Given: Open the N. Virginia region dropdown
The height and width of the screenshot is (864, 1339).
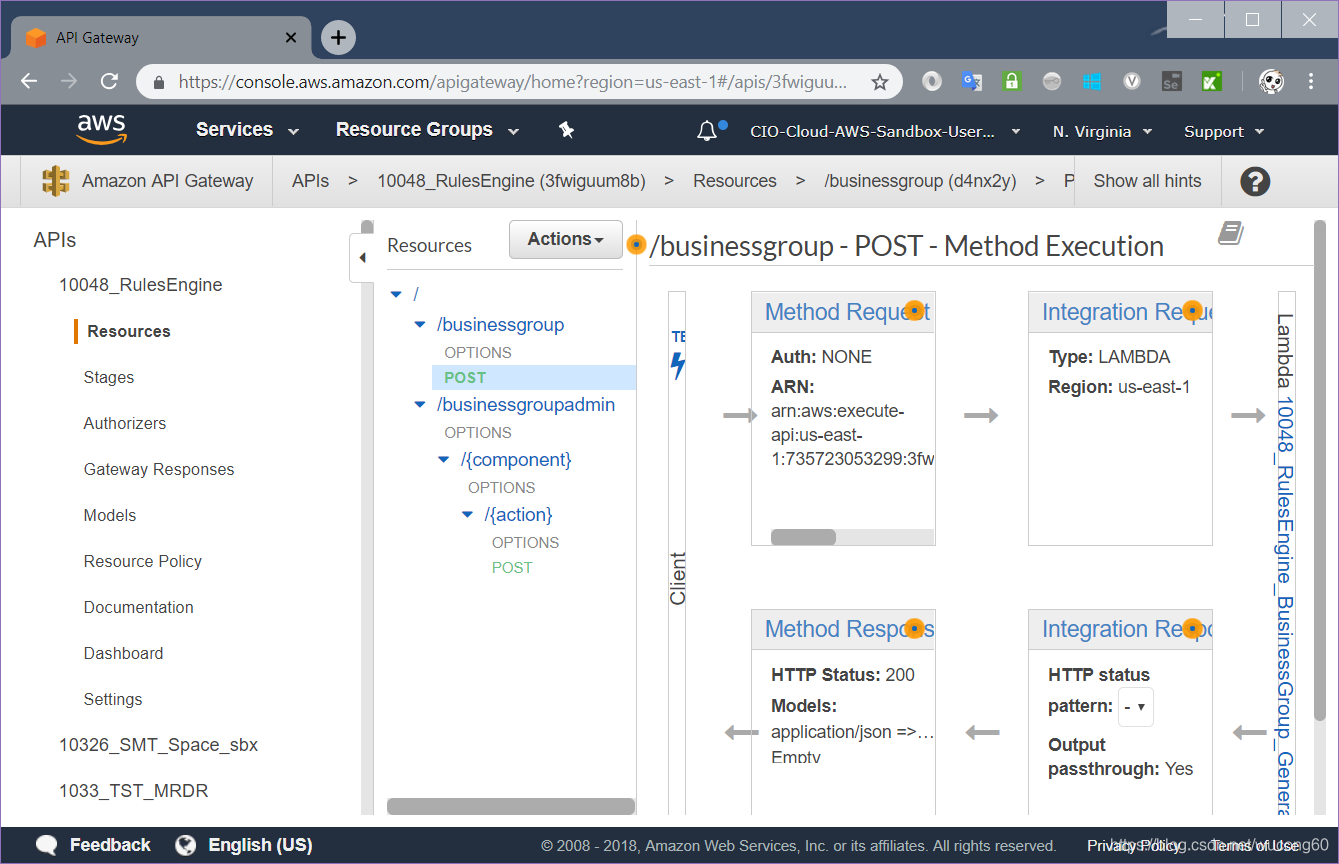Looking at the screenshot, I should [1102, 131].
